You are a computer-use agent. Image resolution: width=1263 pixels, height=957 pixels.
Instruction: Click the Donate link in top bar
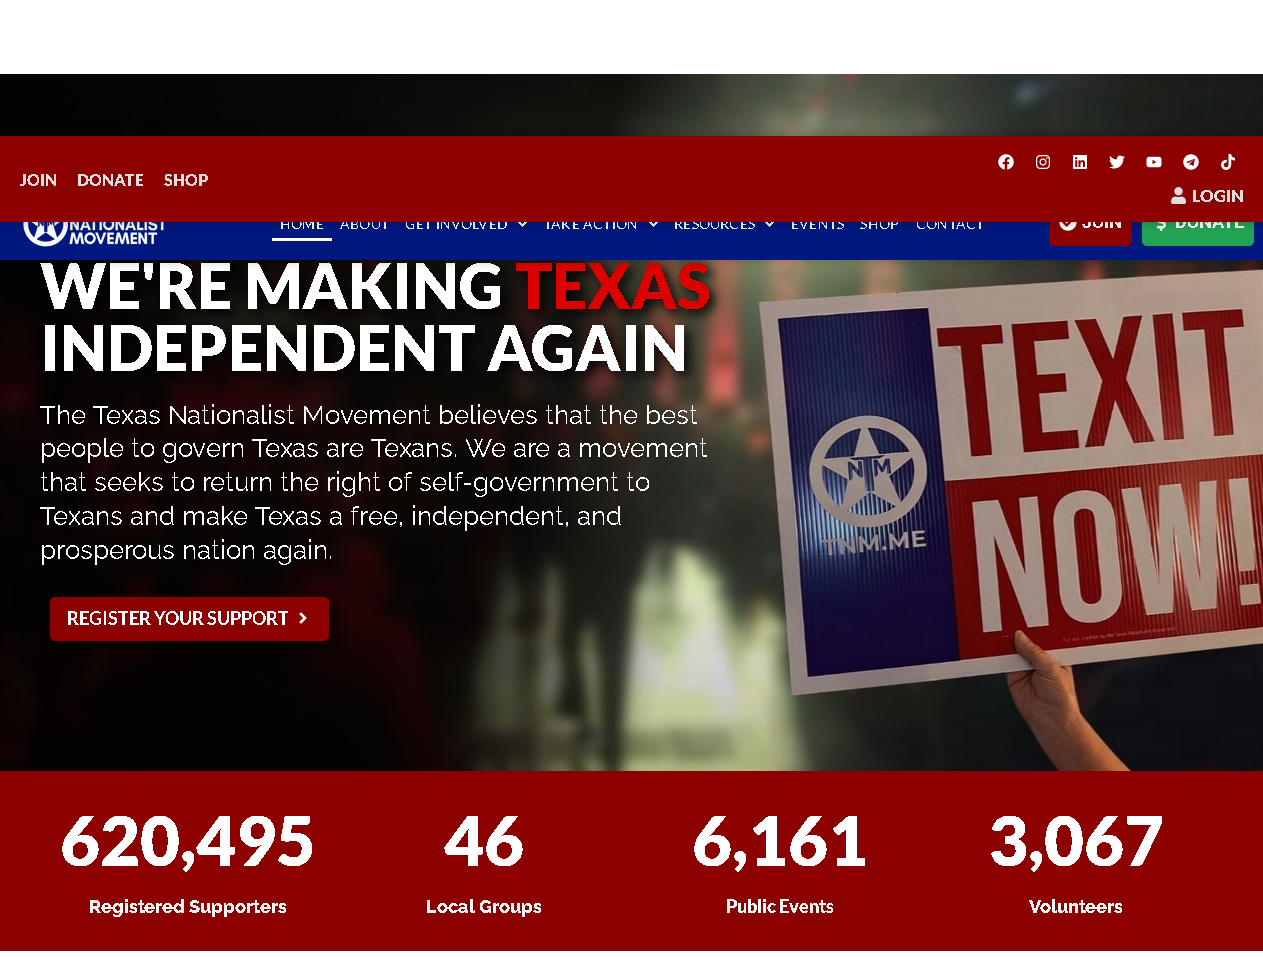point(110,180)
